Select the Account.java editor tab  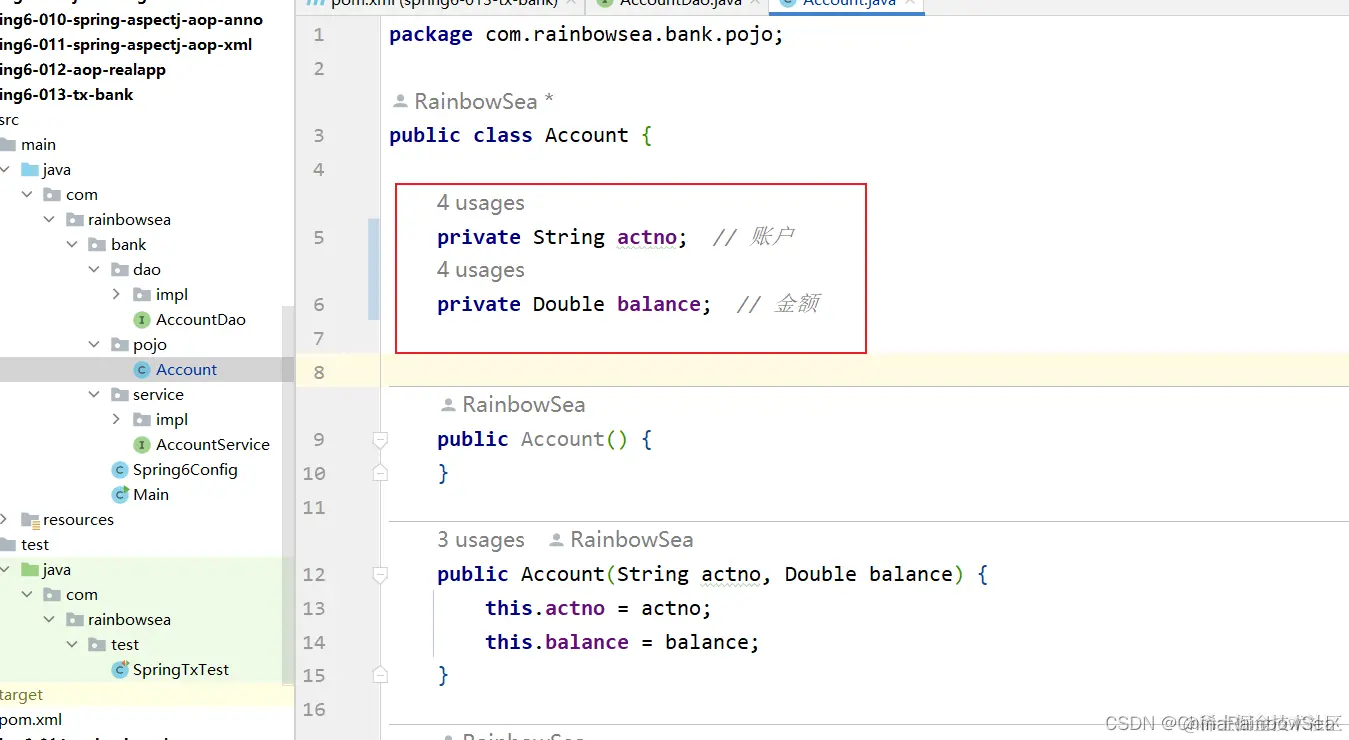846,4
